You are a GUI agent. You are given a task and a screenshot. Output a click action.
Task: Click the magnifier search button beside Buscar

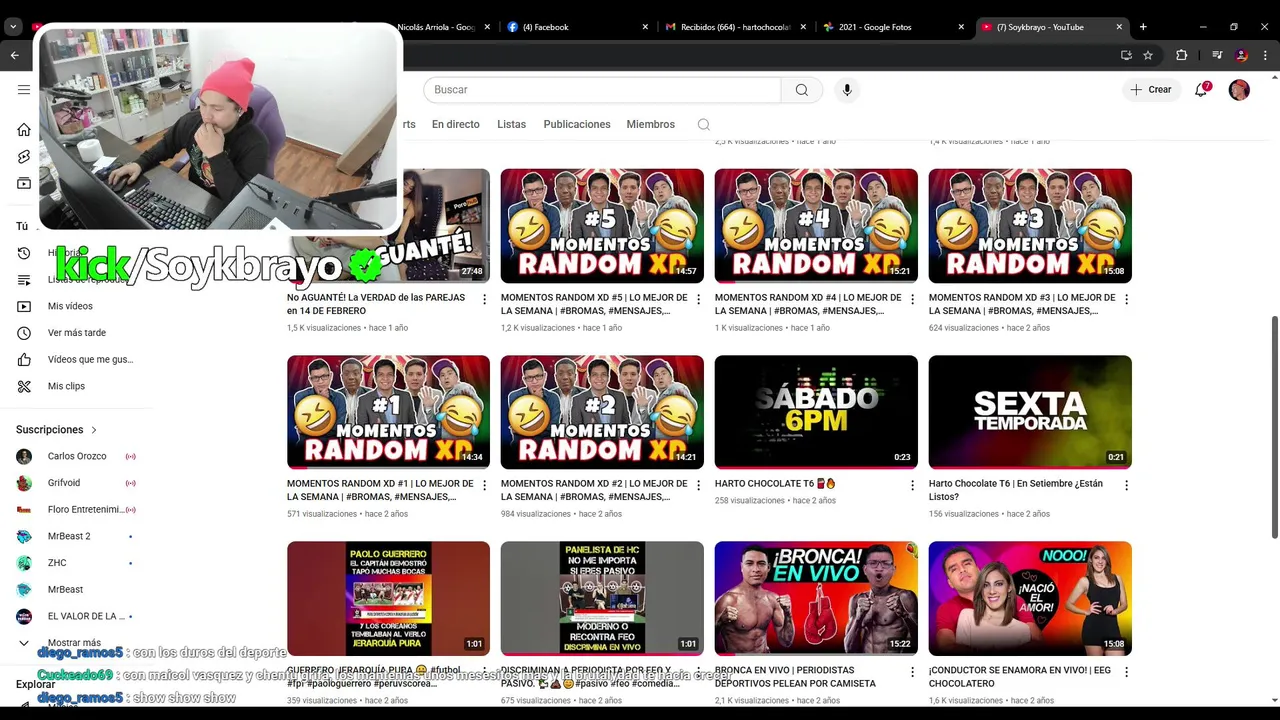pos(802,90)
